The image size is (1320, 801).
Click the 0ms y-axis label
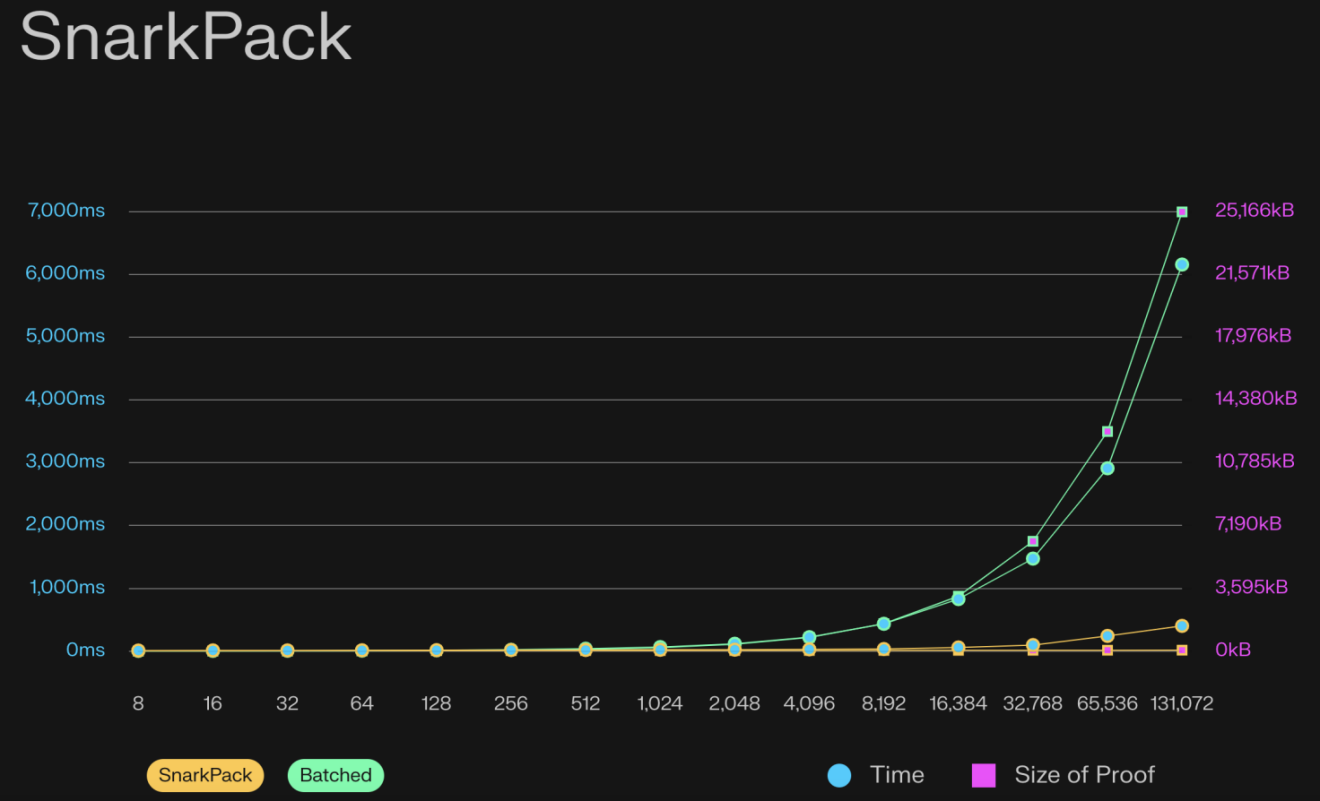pyautogui.click(x=86, y=650)
